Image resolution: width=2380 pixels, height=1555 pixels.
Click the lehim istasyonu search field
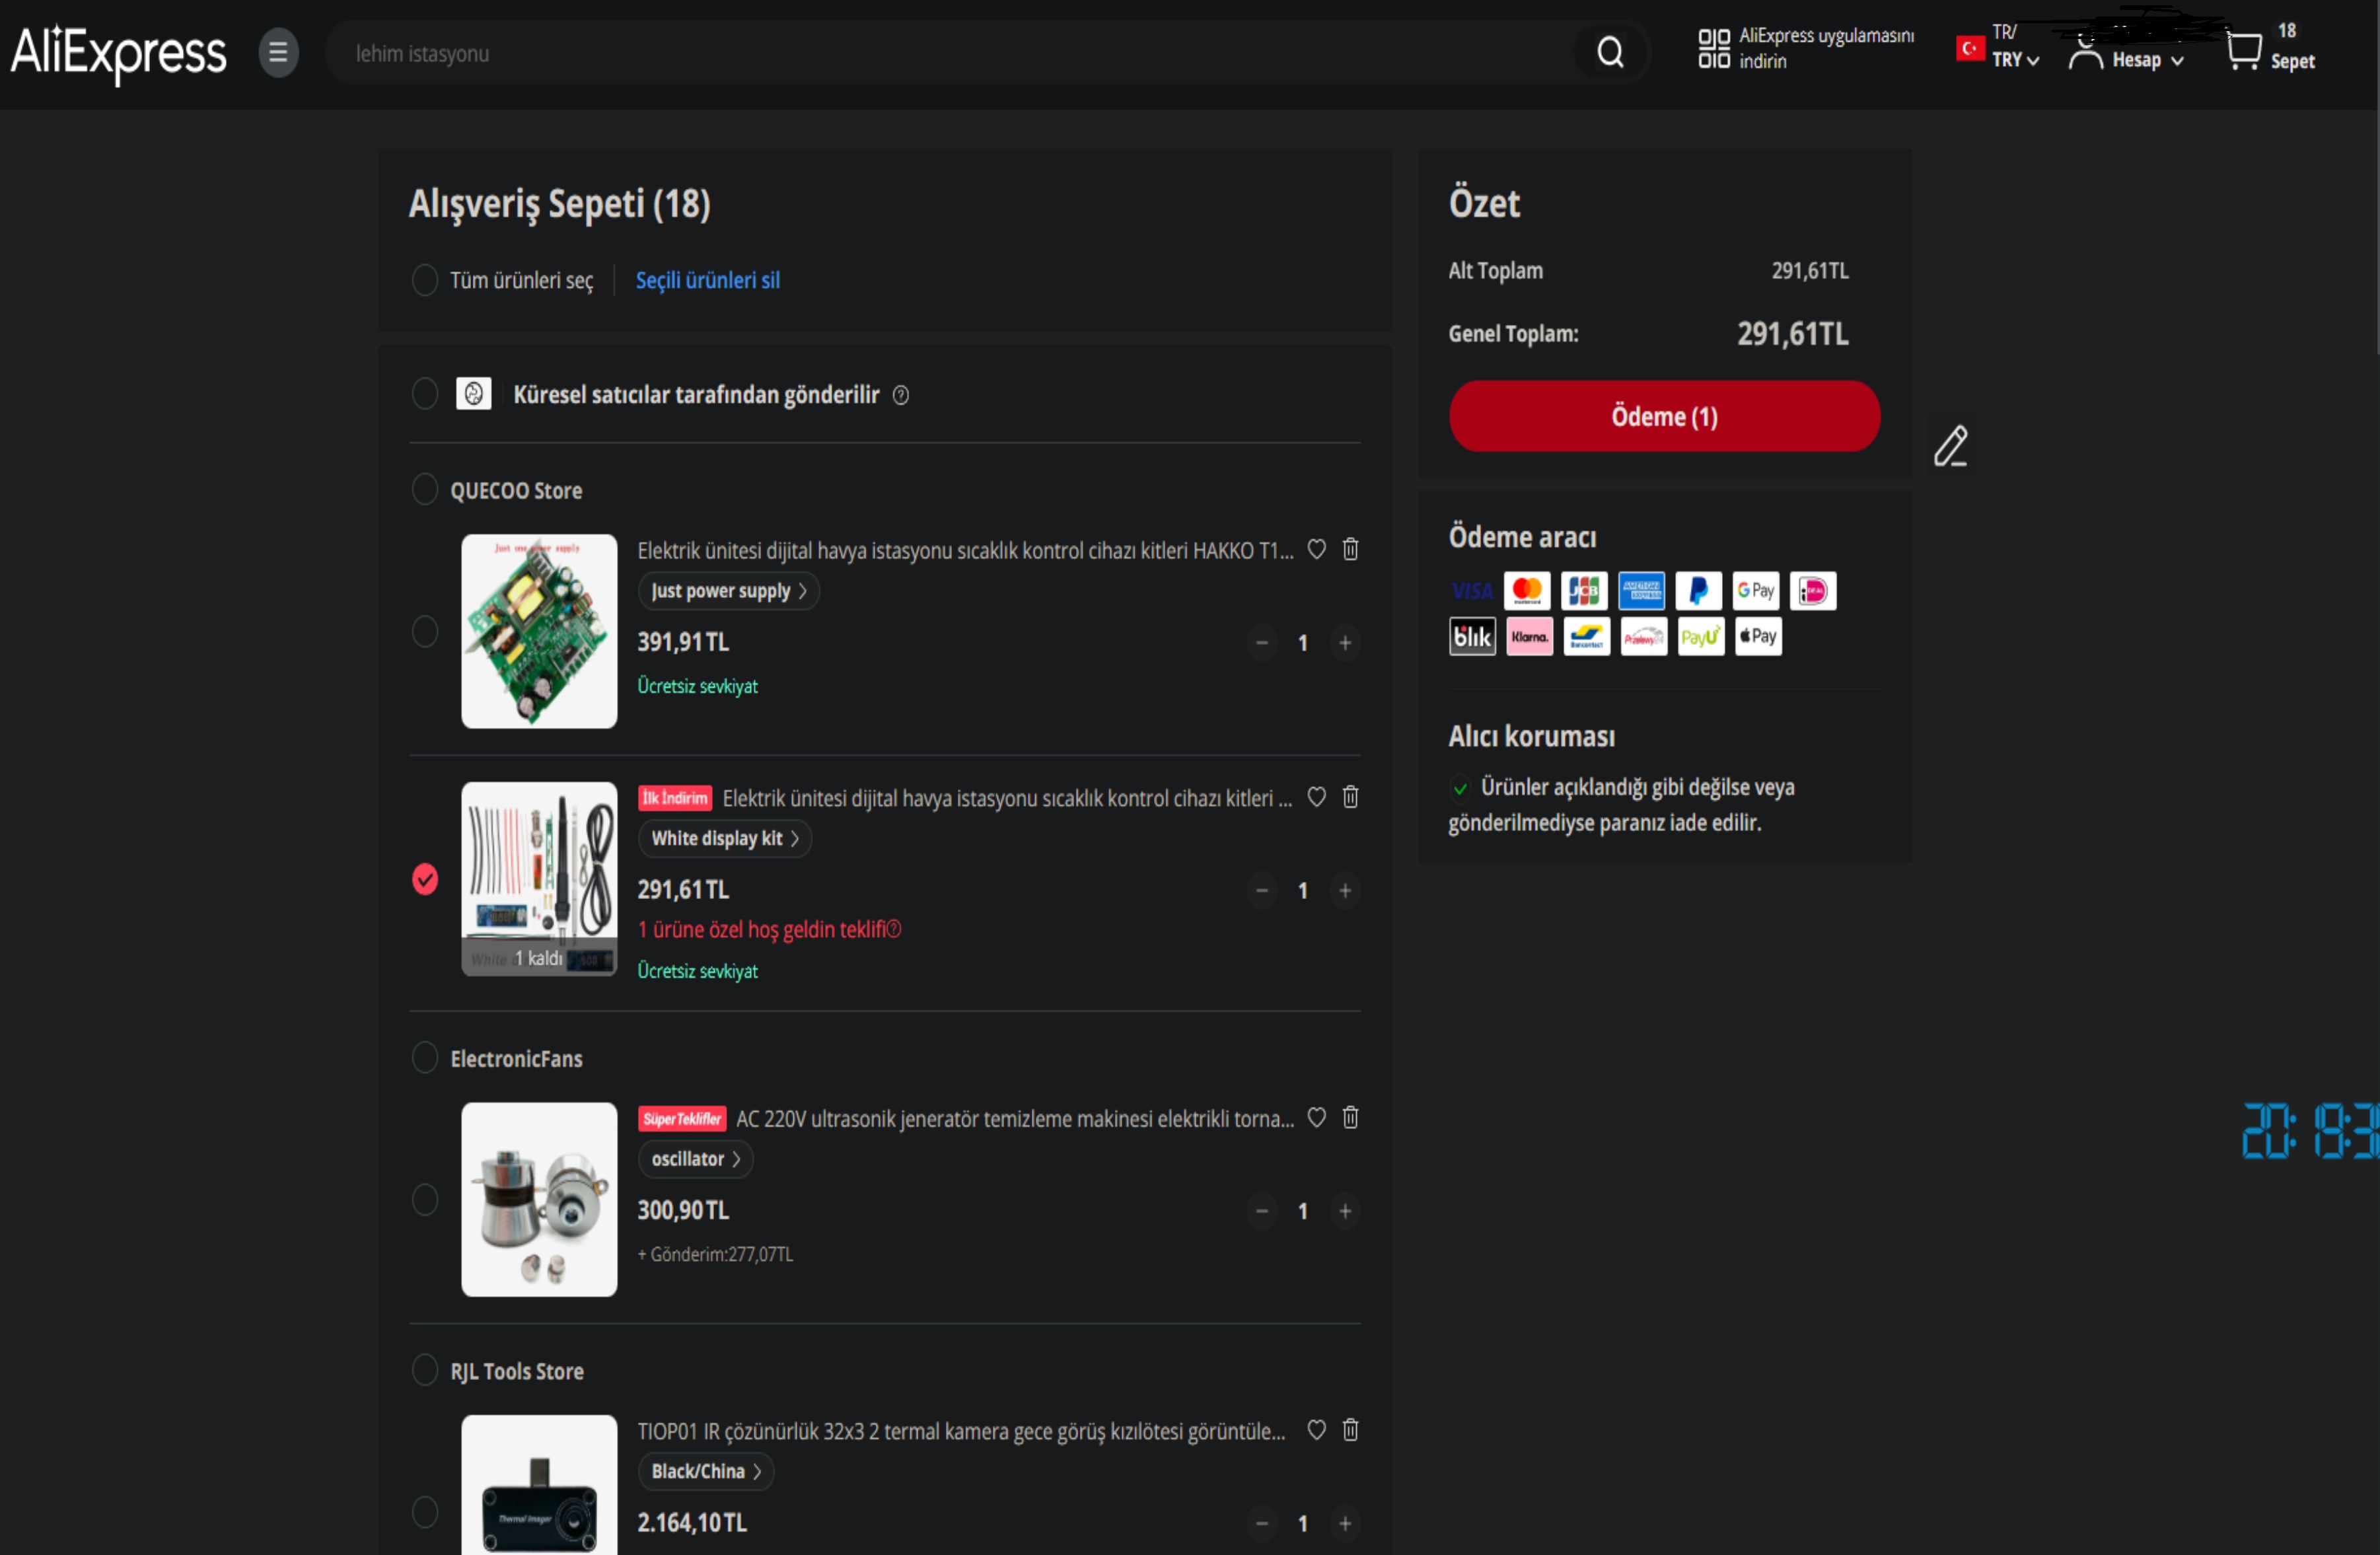click(x=950, y=53)
